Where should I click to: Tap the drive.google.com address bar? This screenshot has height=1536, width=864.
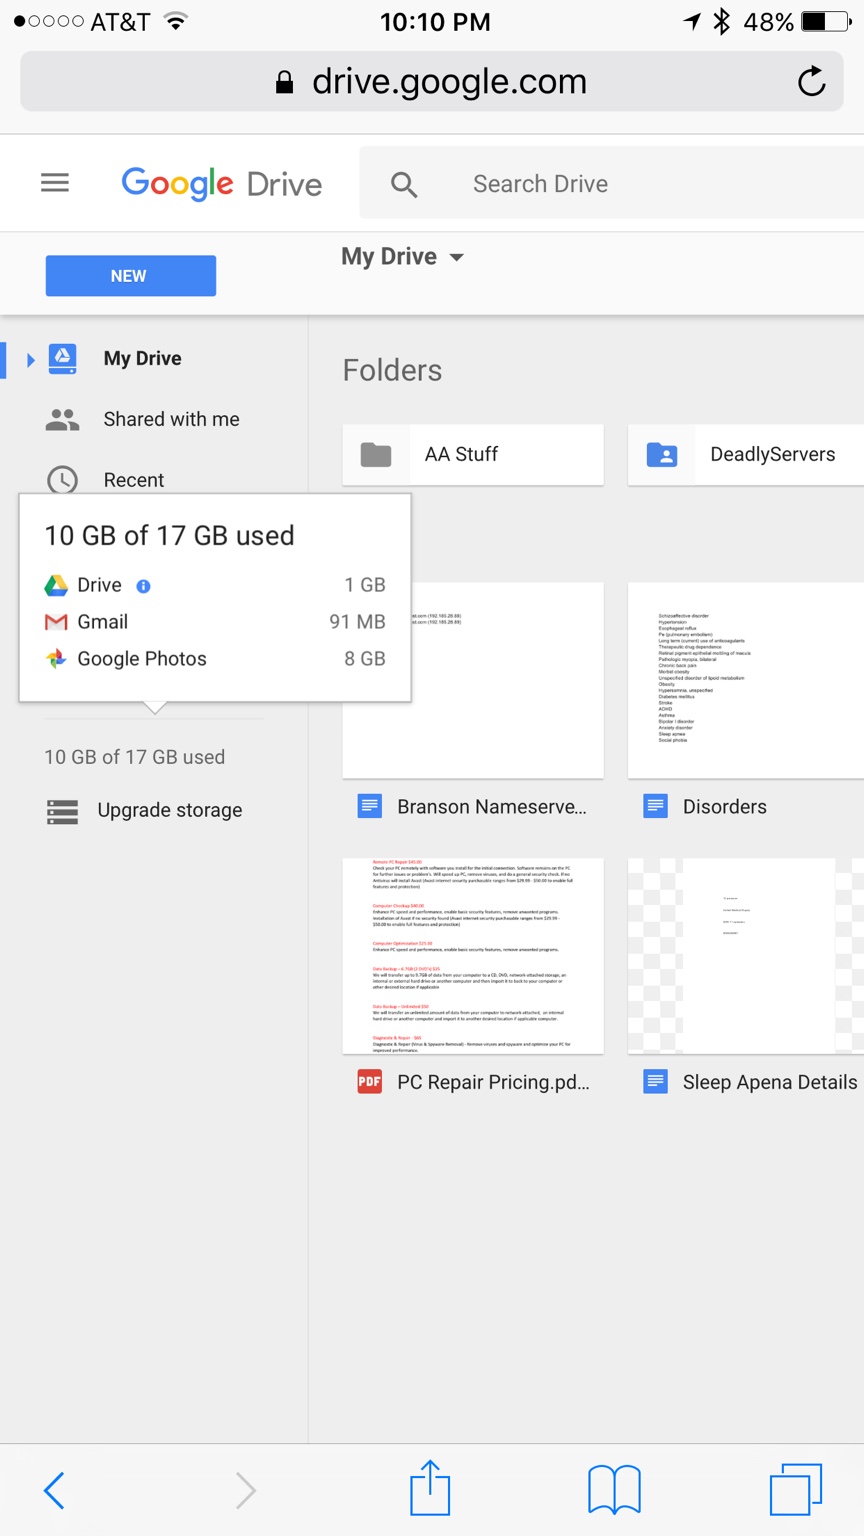(x=432, y=81)
